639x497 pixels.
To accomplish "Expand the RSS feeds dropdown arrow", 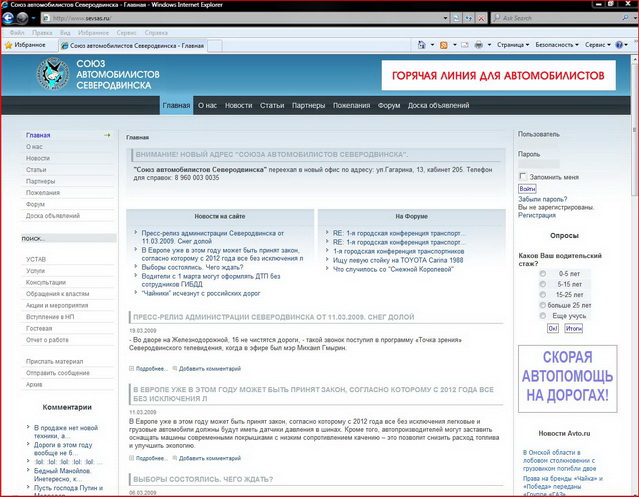I will (x=454, y=45).
